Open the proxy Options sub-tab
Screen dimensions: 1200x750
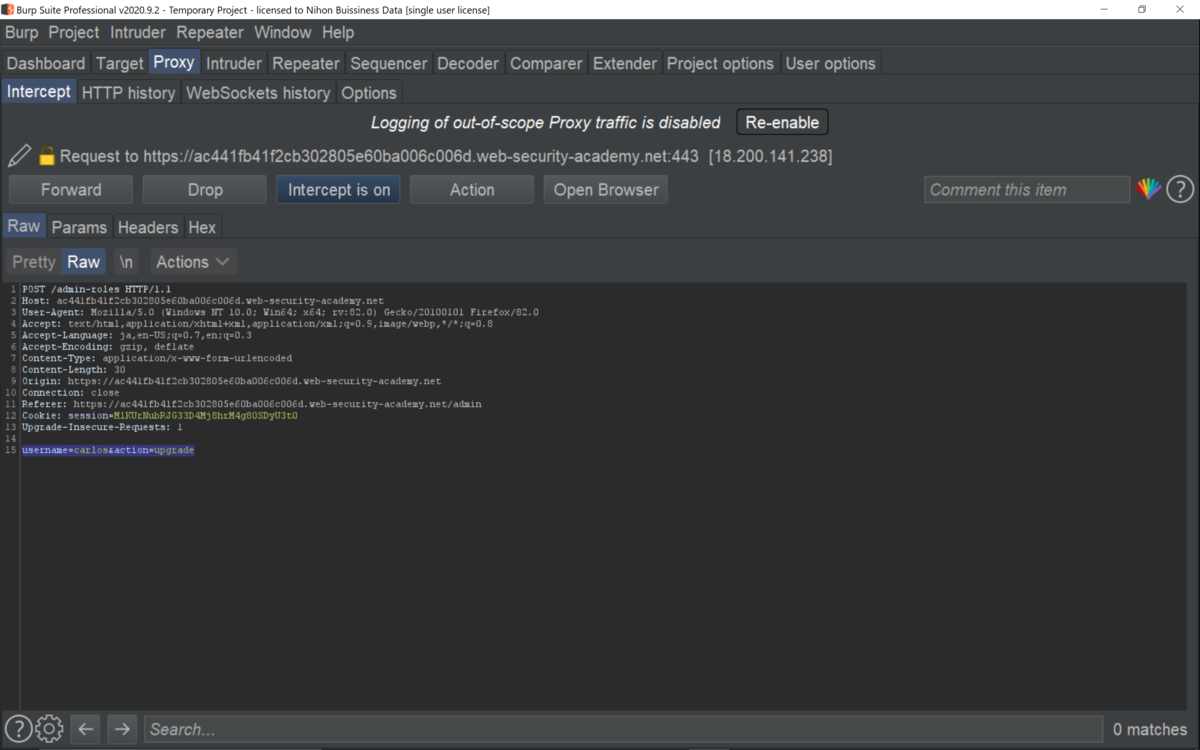click(369, 93)
